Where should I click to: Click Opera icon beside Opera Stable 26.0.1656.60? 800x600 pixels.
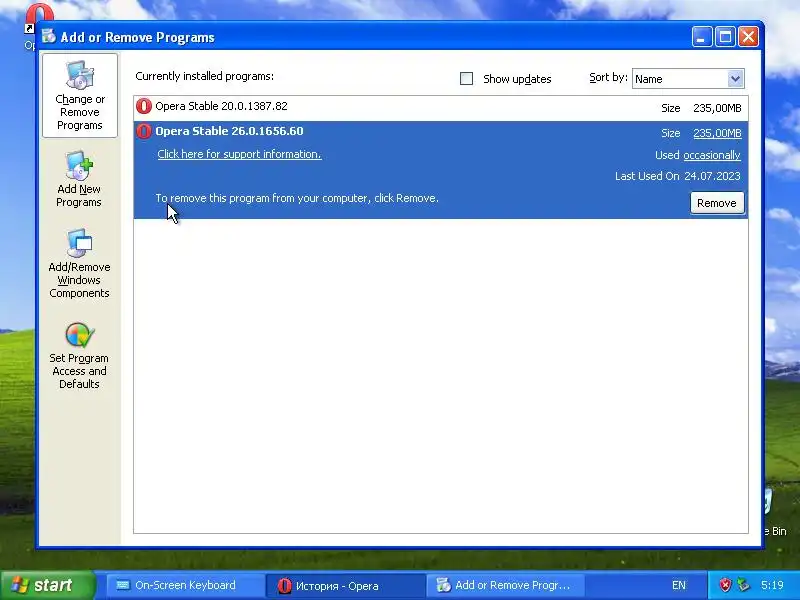(144, 131)
